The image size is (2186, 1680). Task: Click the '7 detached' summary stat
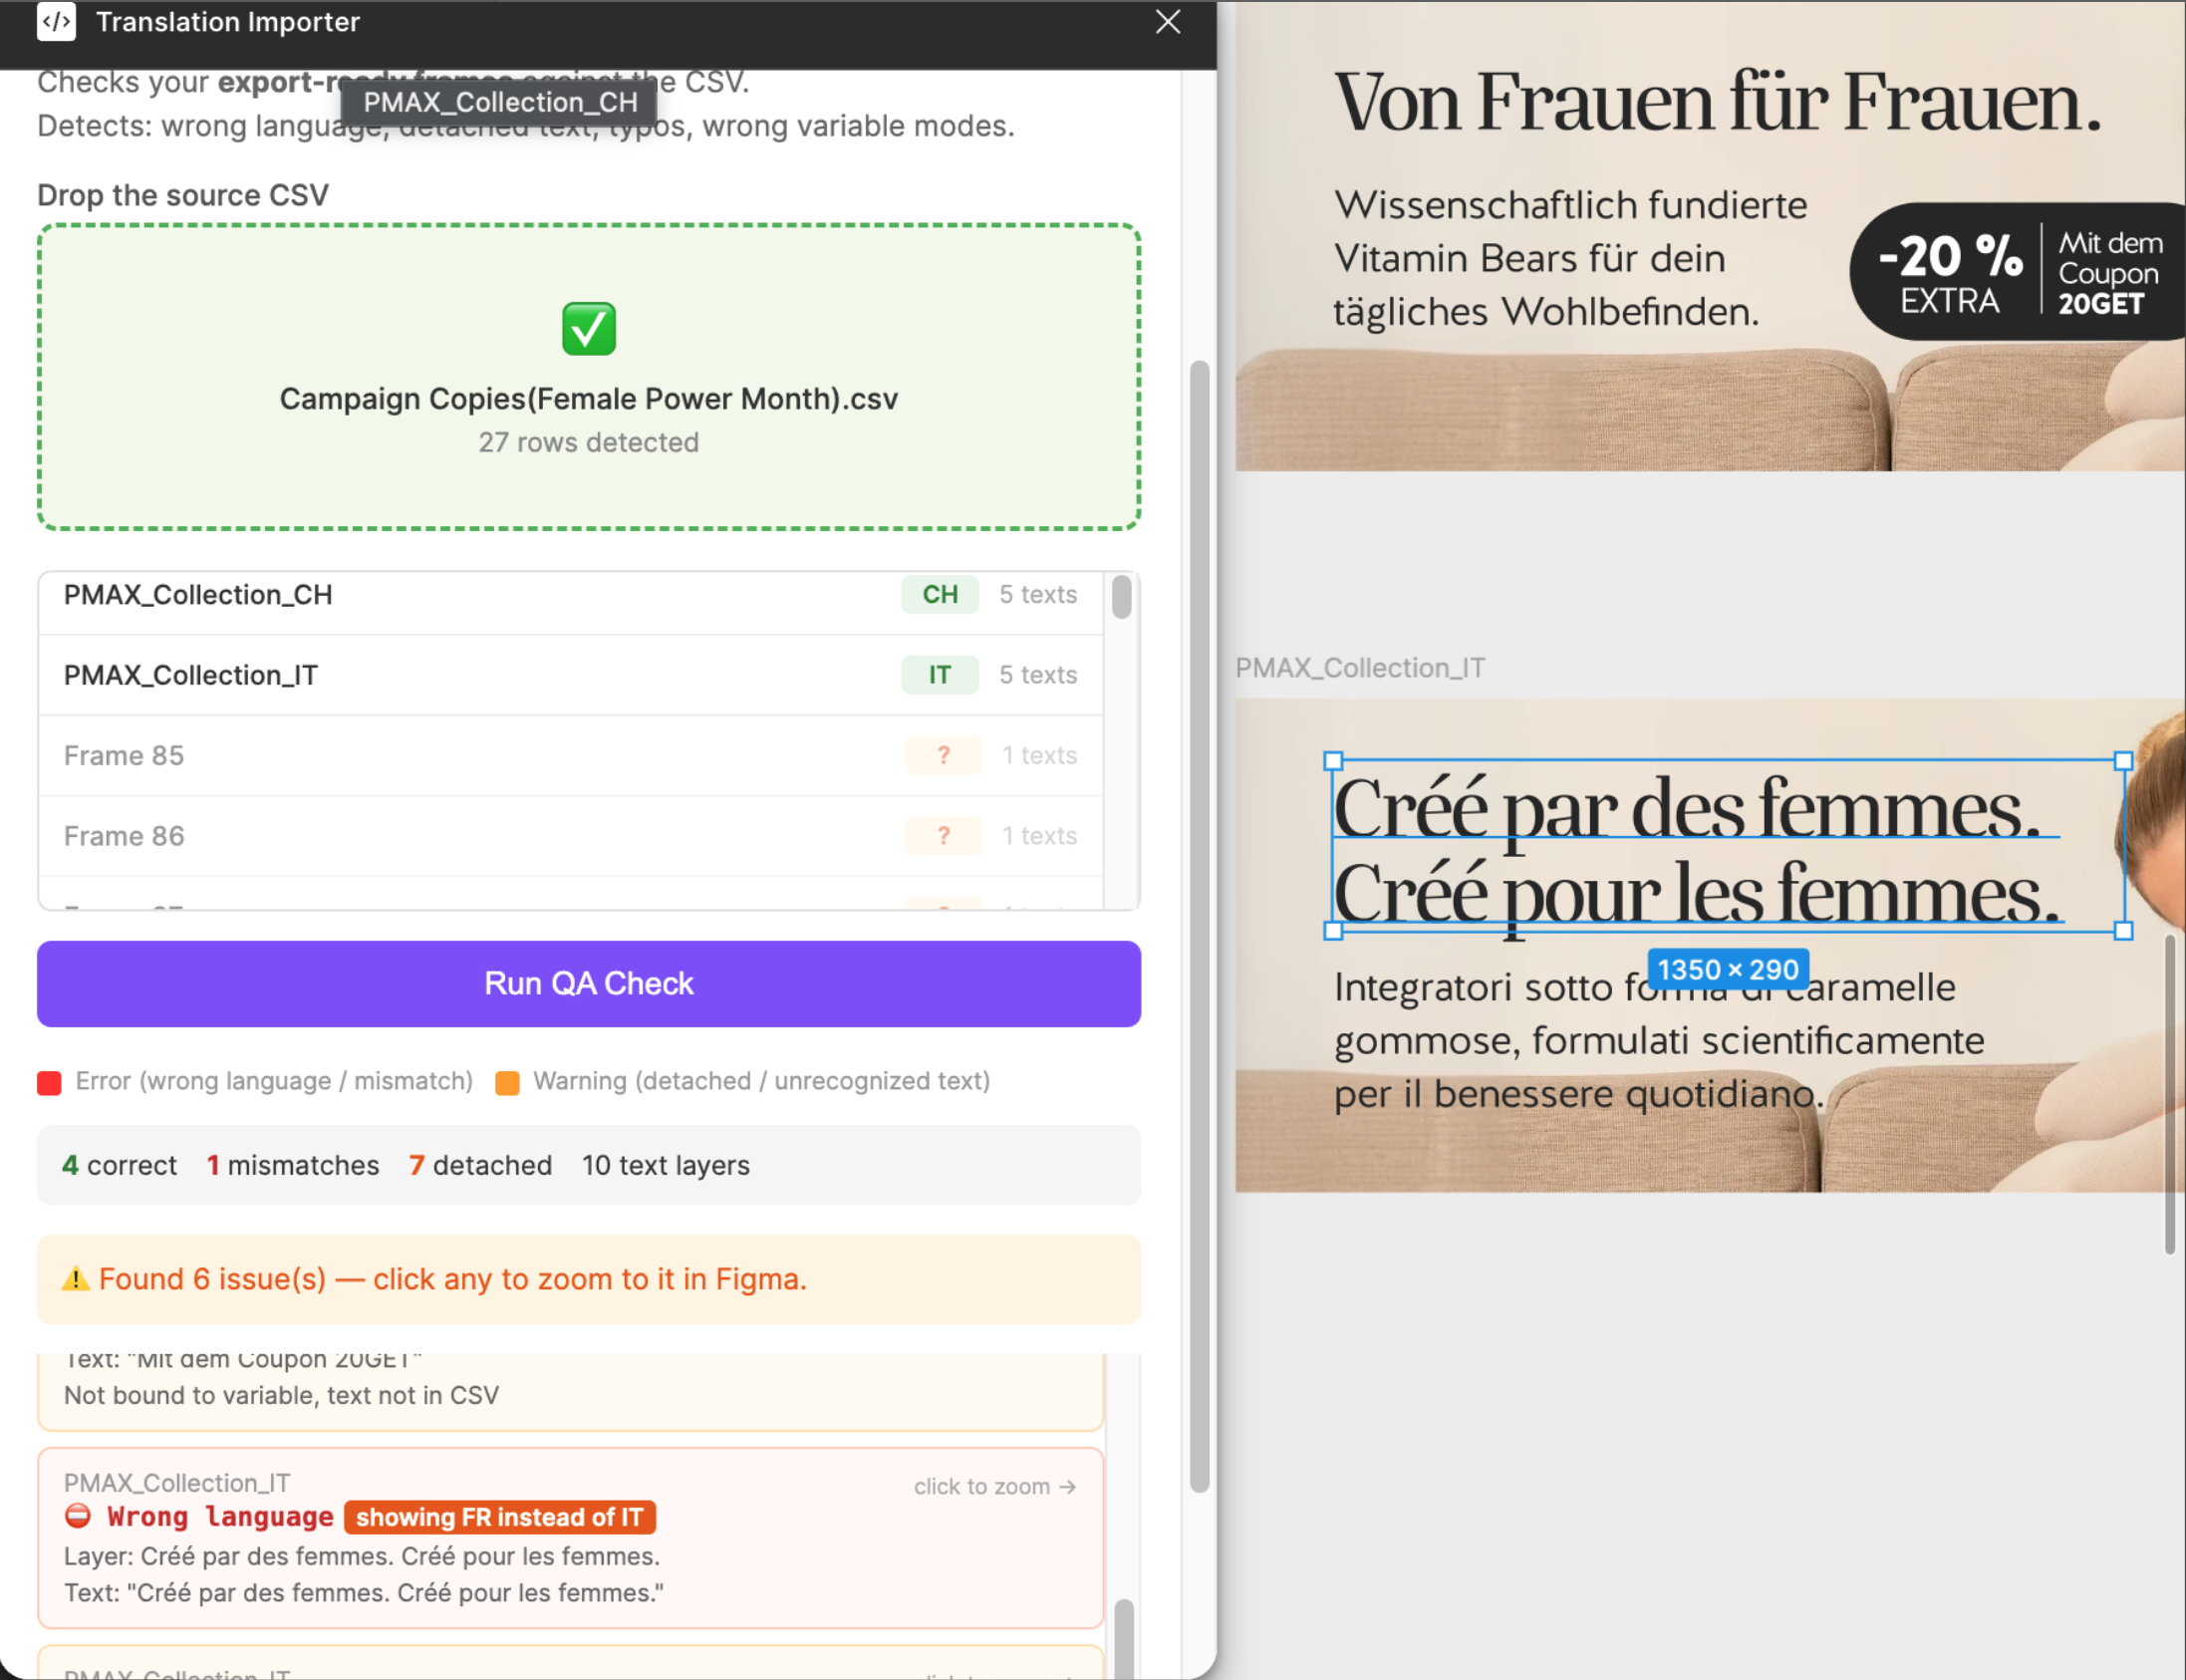point(480,1165)
